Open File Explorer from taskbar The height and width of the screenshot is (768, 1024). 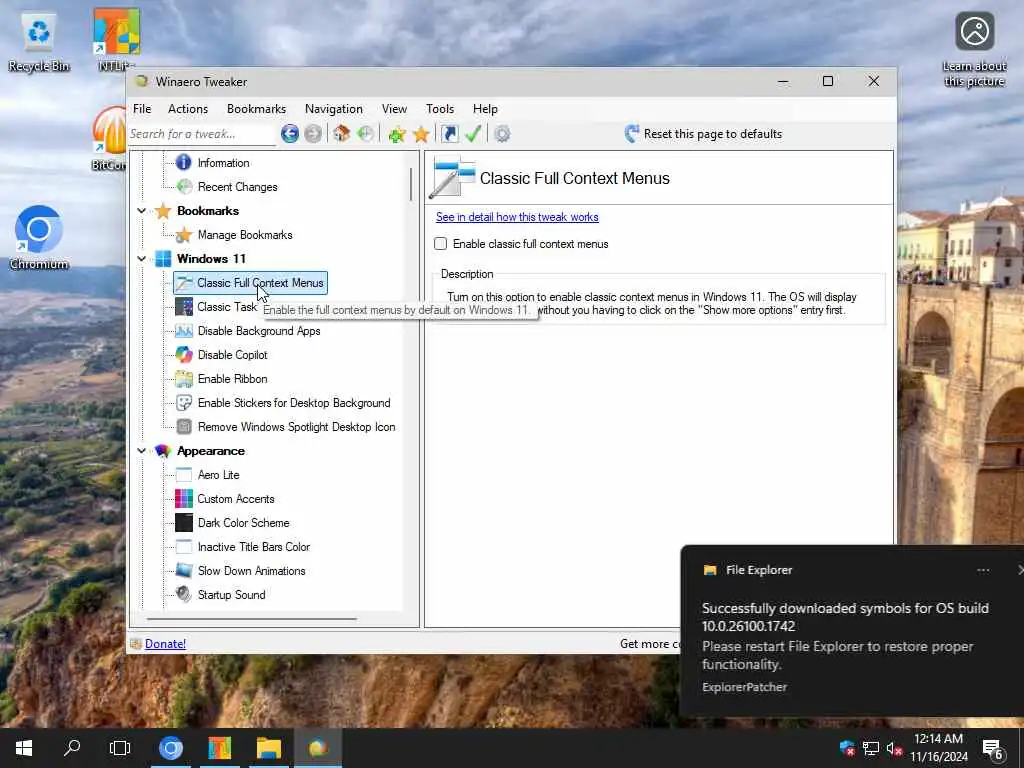coord(268,748)
